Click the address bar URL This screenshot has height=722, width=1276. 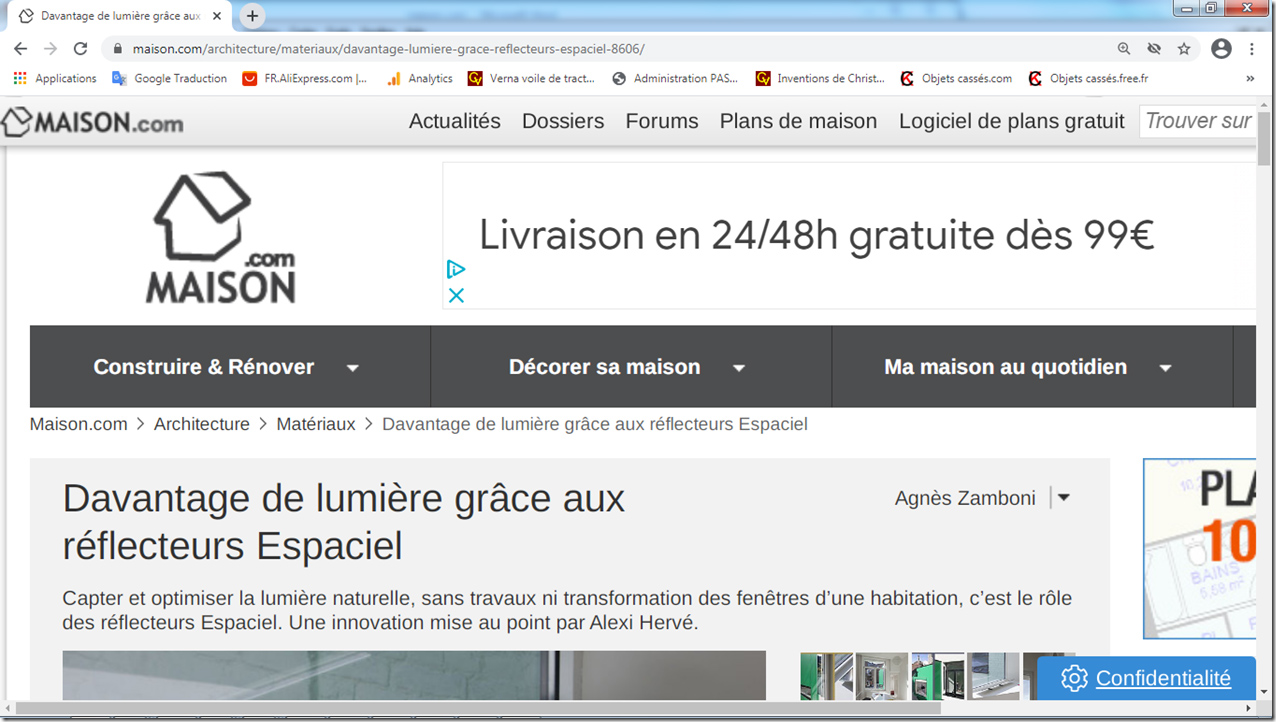point(388,48)
